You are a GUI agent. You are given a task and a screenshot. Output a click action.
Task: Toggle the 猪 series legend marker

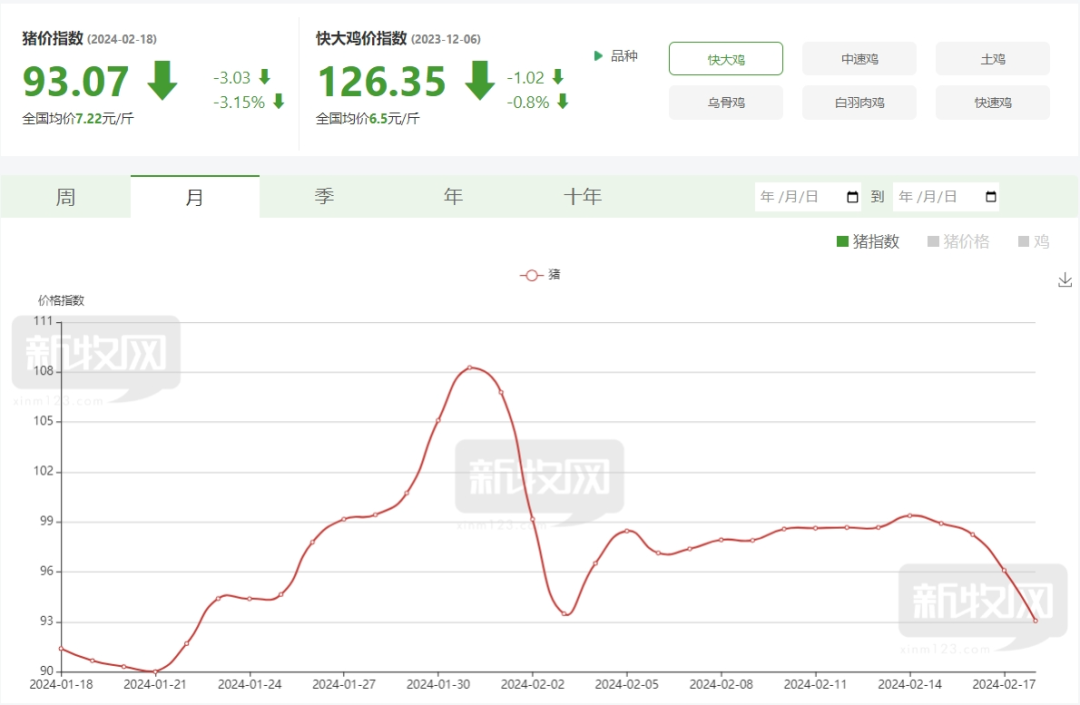click(531, 274)
